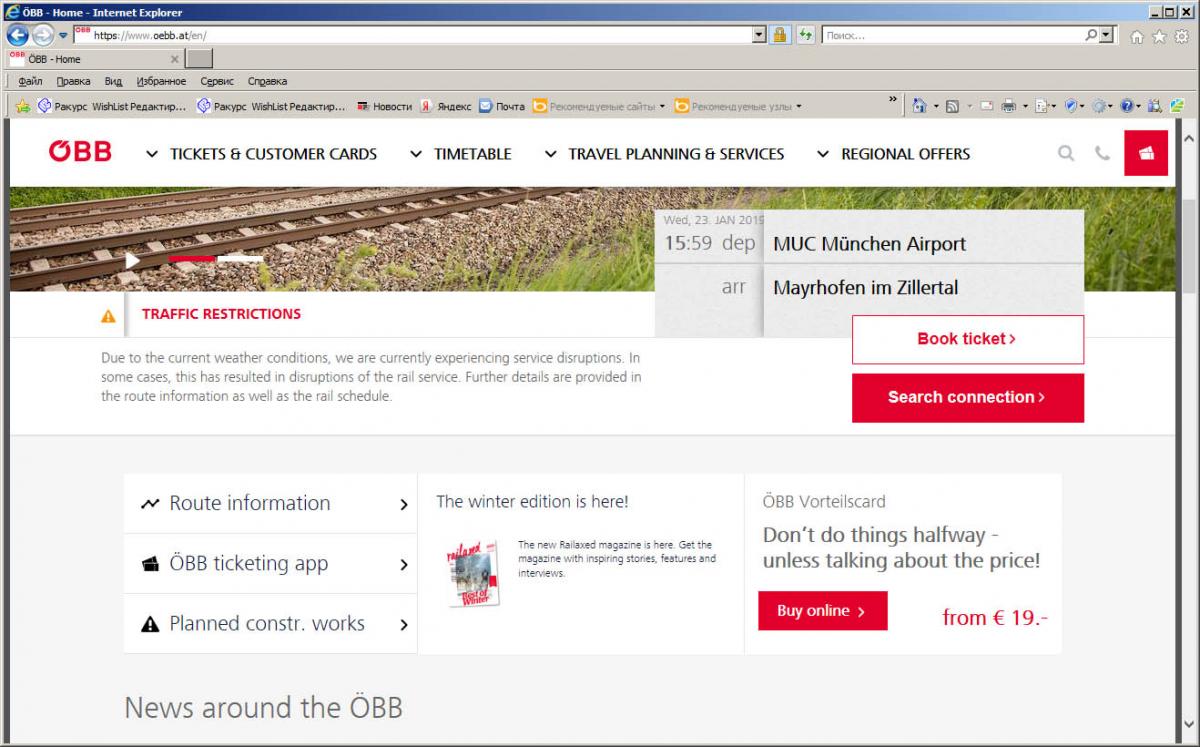
Task: Expand the Timetable navigation menu
Action: coord(460,154)
